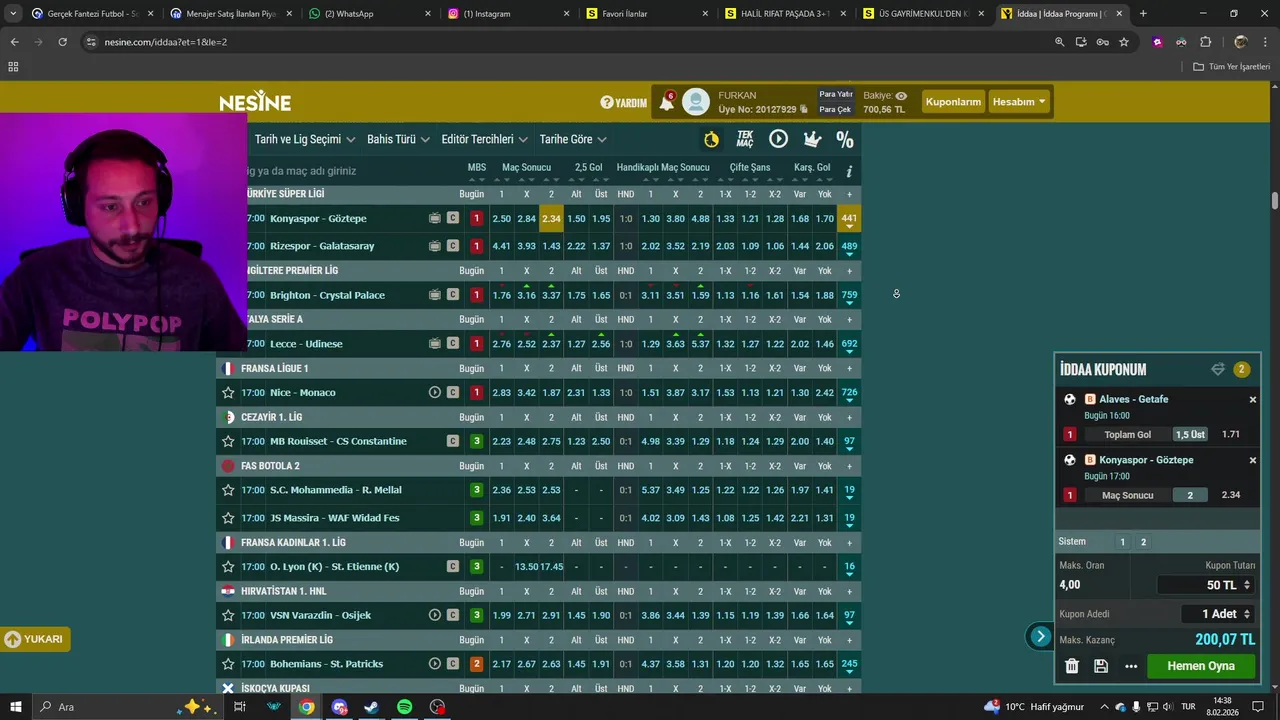The image size is (1280, 720).
Task: Switch to HALİL RIFAT PAŞADA tab
Action: click(x=785, y=14)
